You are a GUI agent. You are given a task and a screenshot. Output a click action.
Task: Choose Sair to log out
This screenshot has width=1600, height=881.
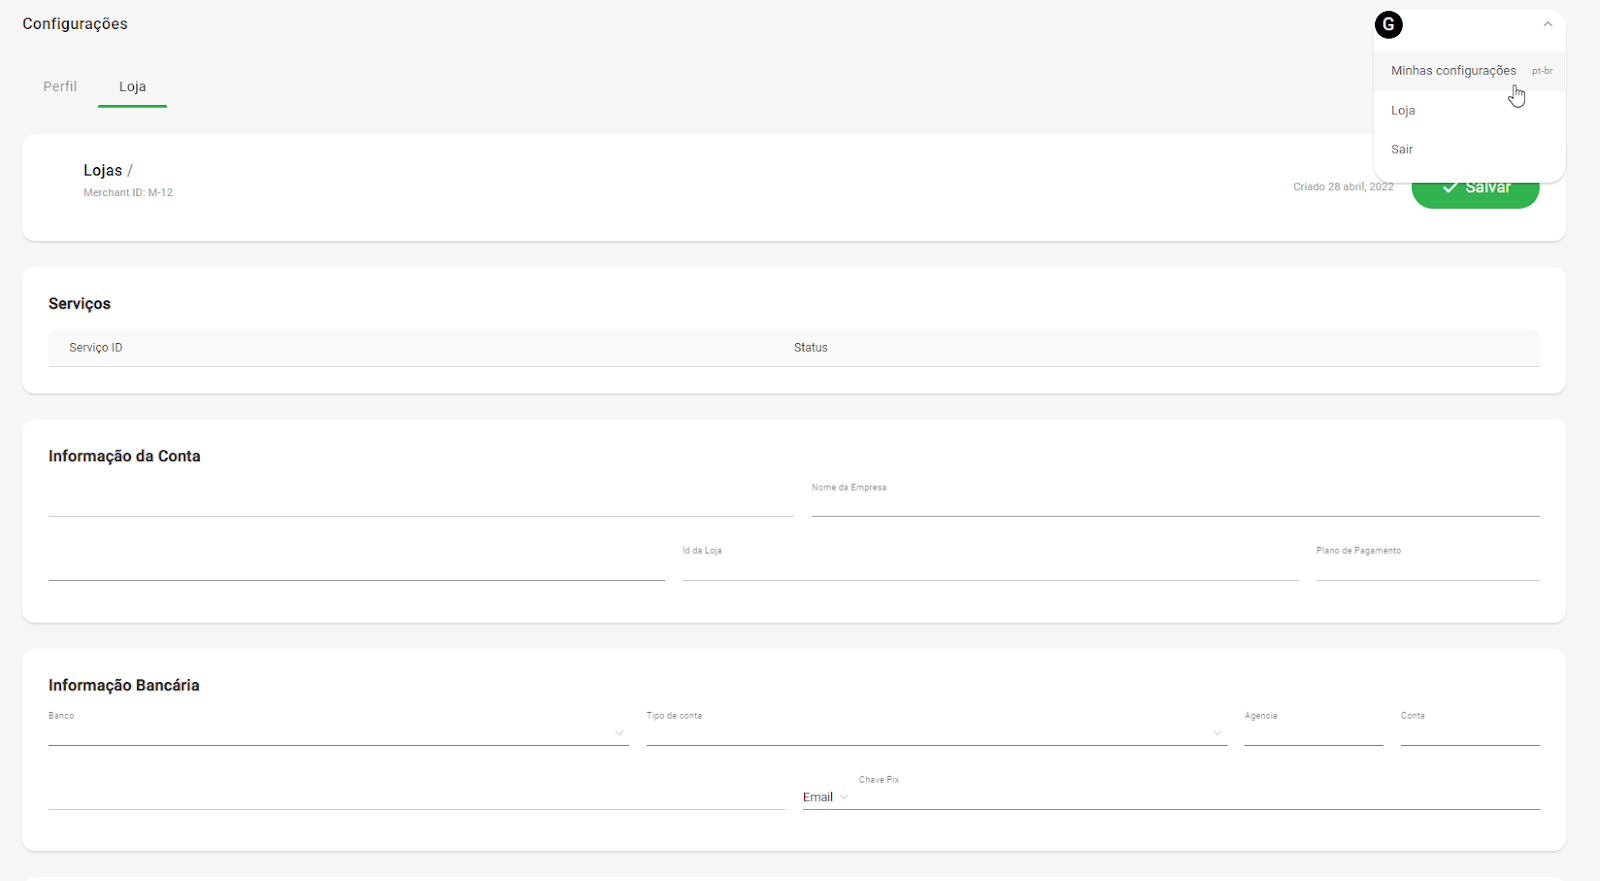point(1469,150)
